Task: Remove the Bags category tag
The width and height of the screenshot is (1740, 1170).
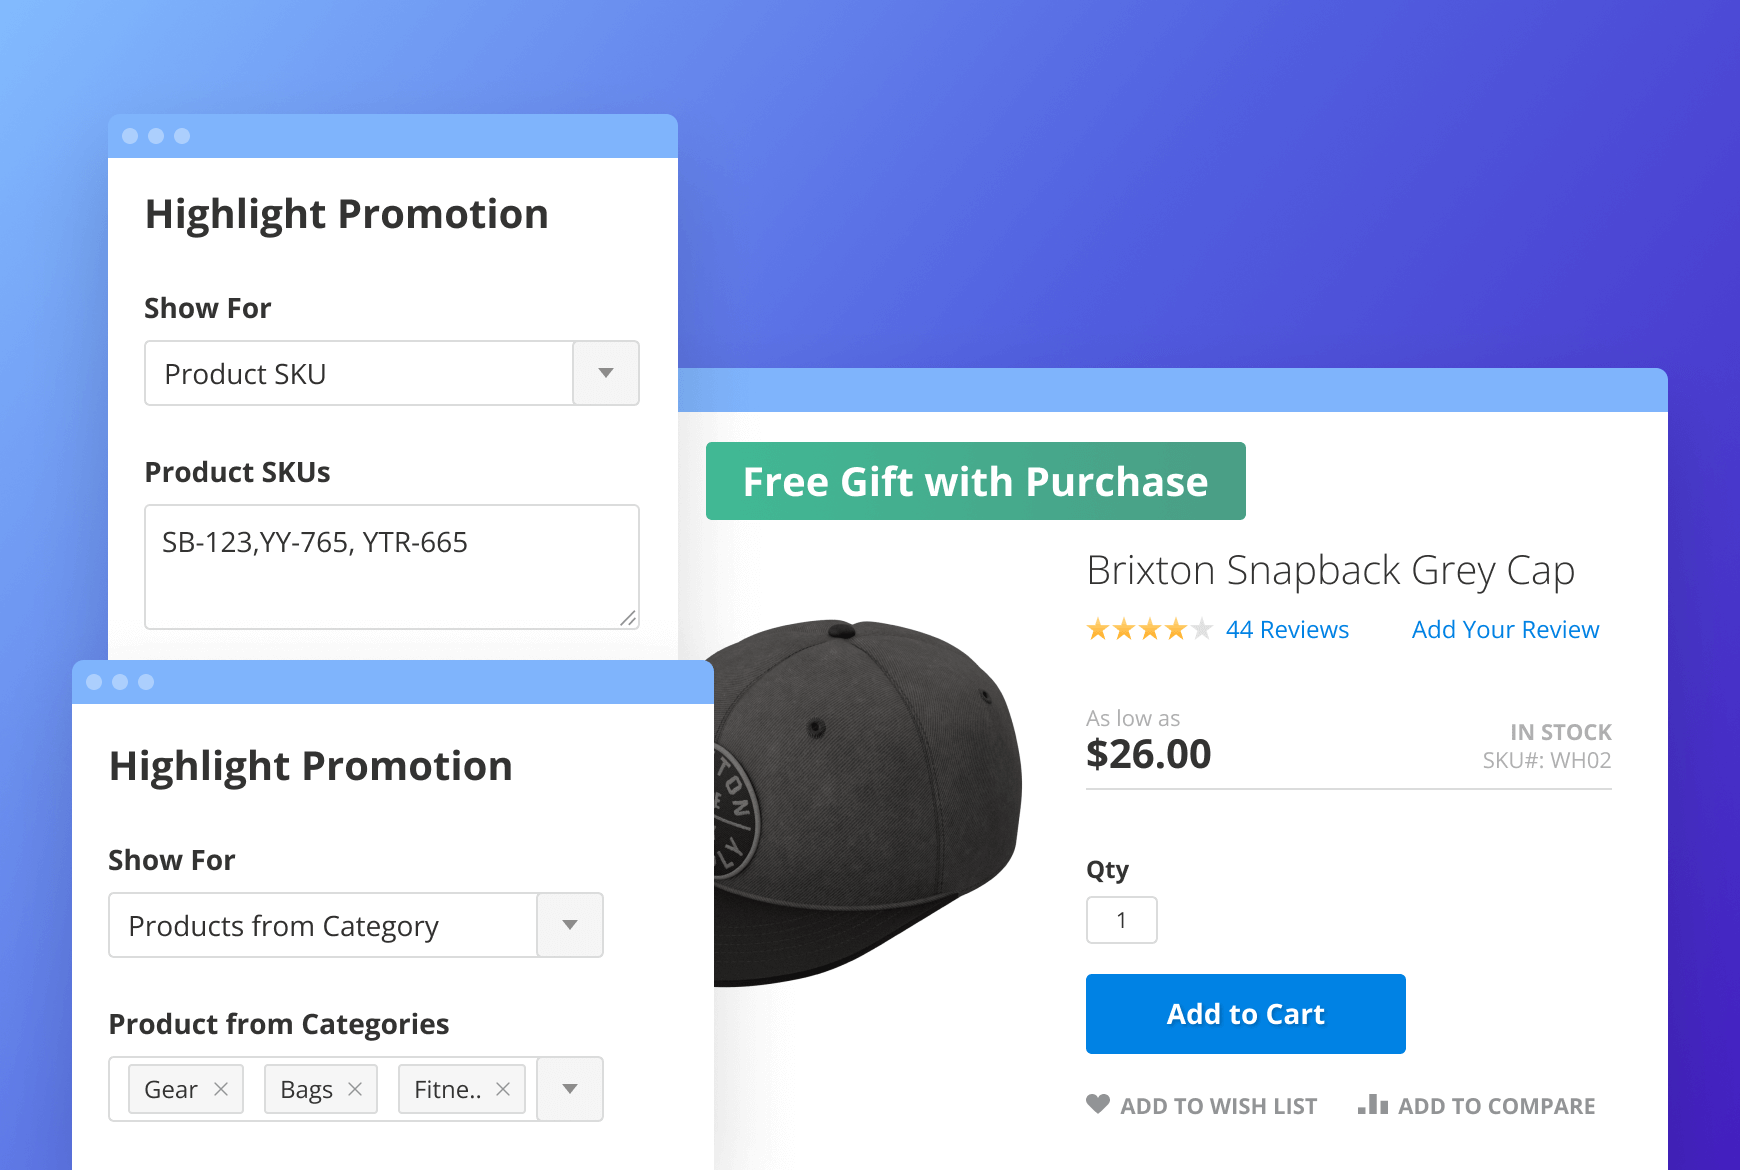Action: (x=355, y=1089)
